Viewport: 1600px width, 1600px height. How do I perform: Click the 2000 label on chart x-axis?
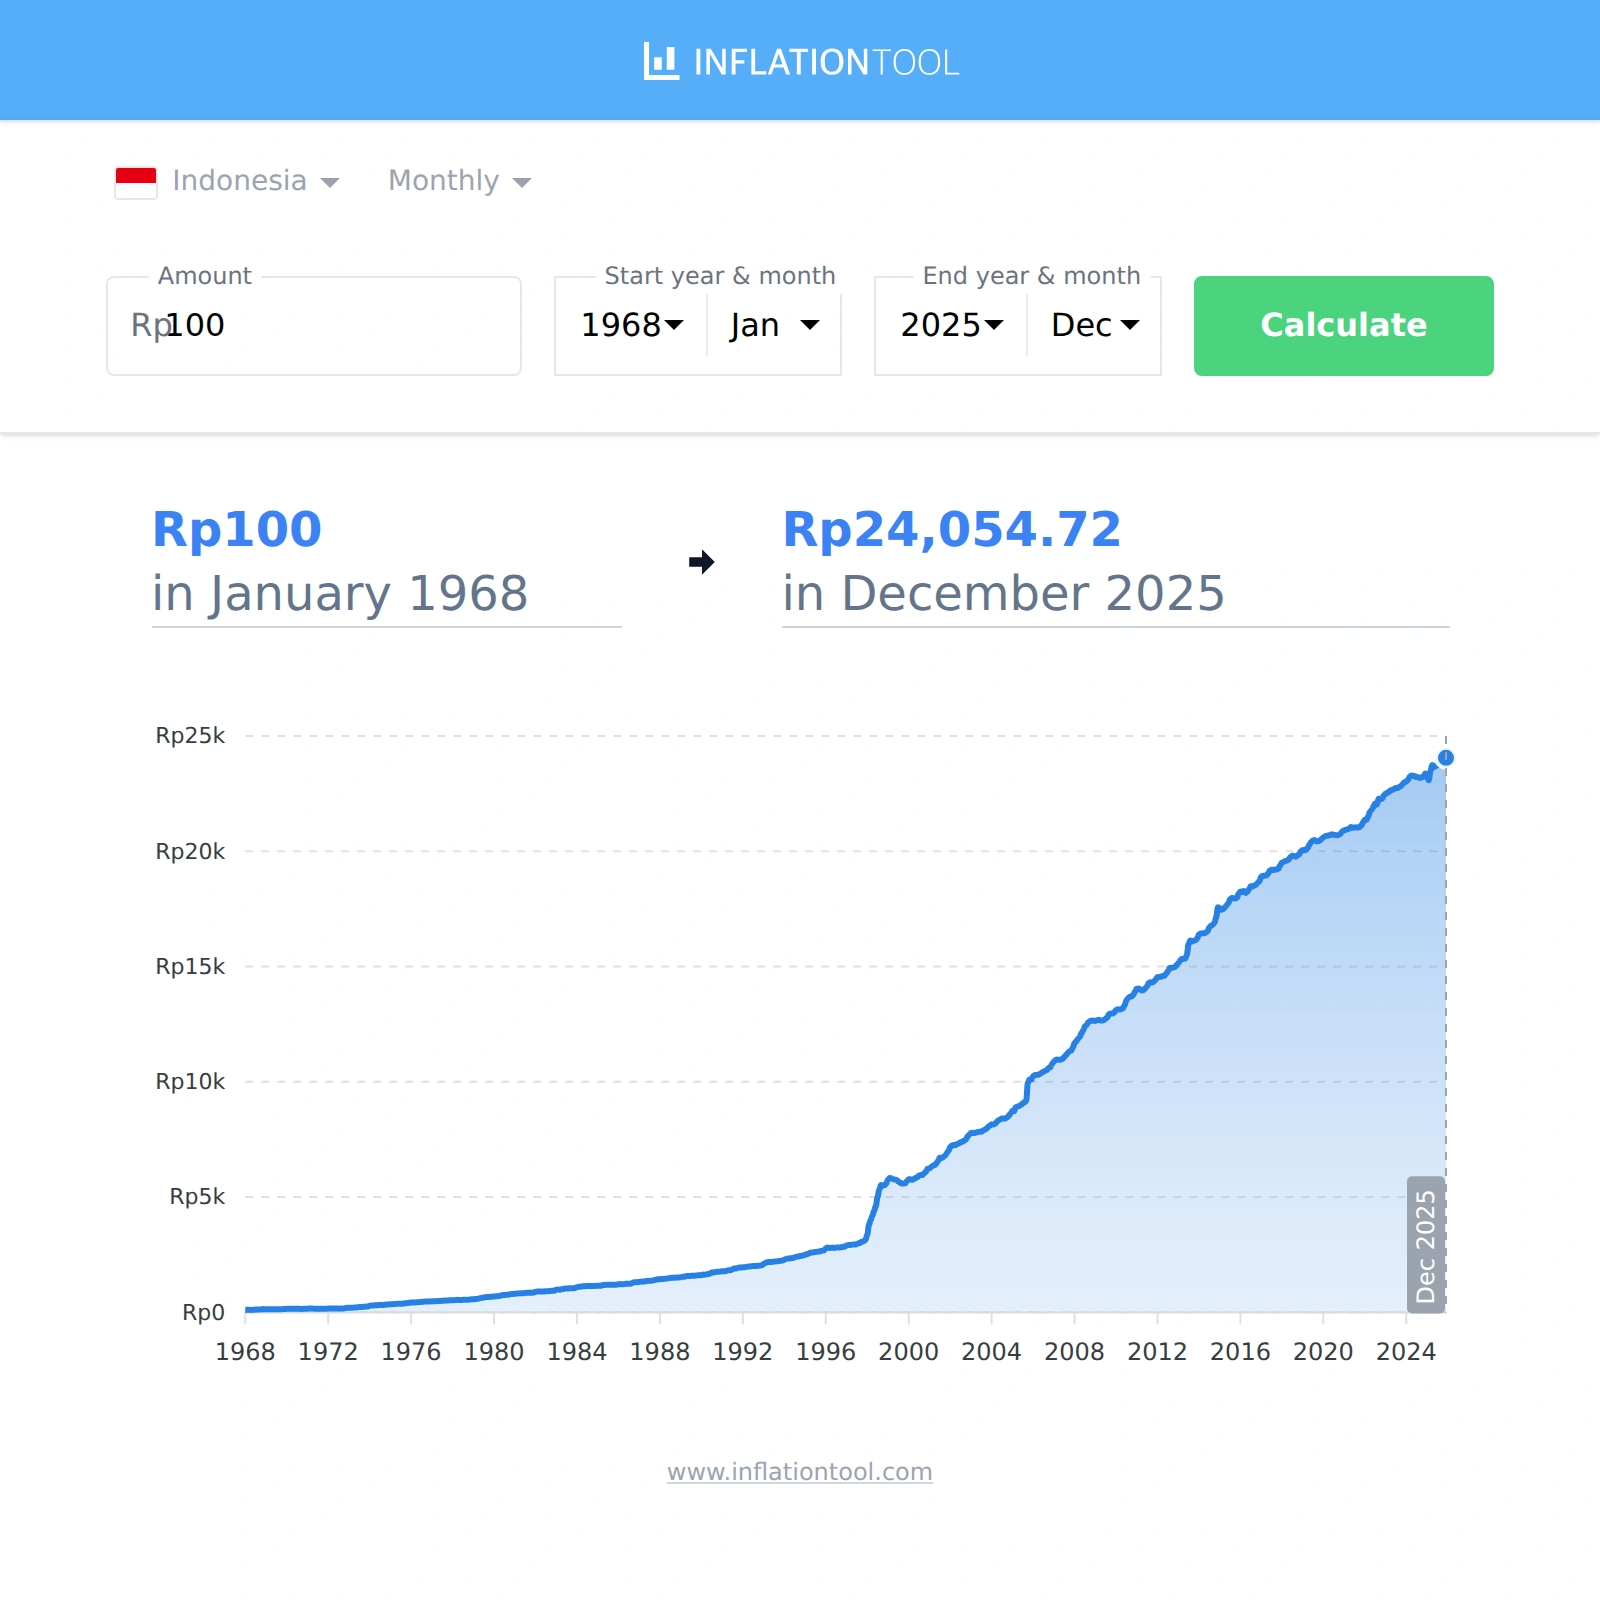pos(908,1352)
